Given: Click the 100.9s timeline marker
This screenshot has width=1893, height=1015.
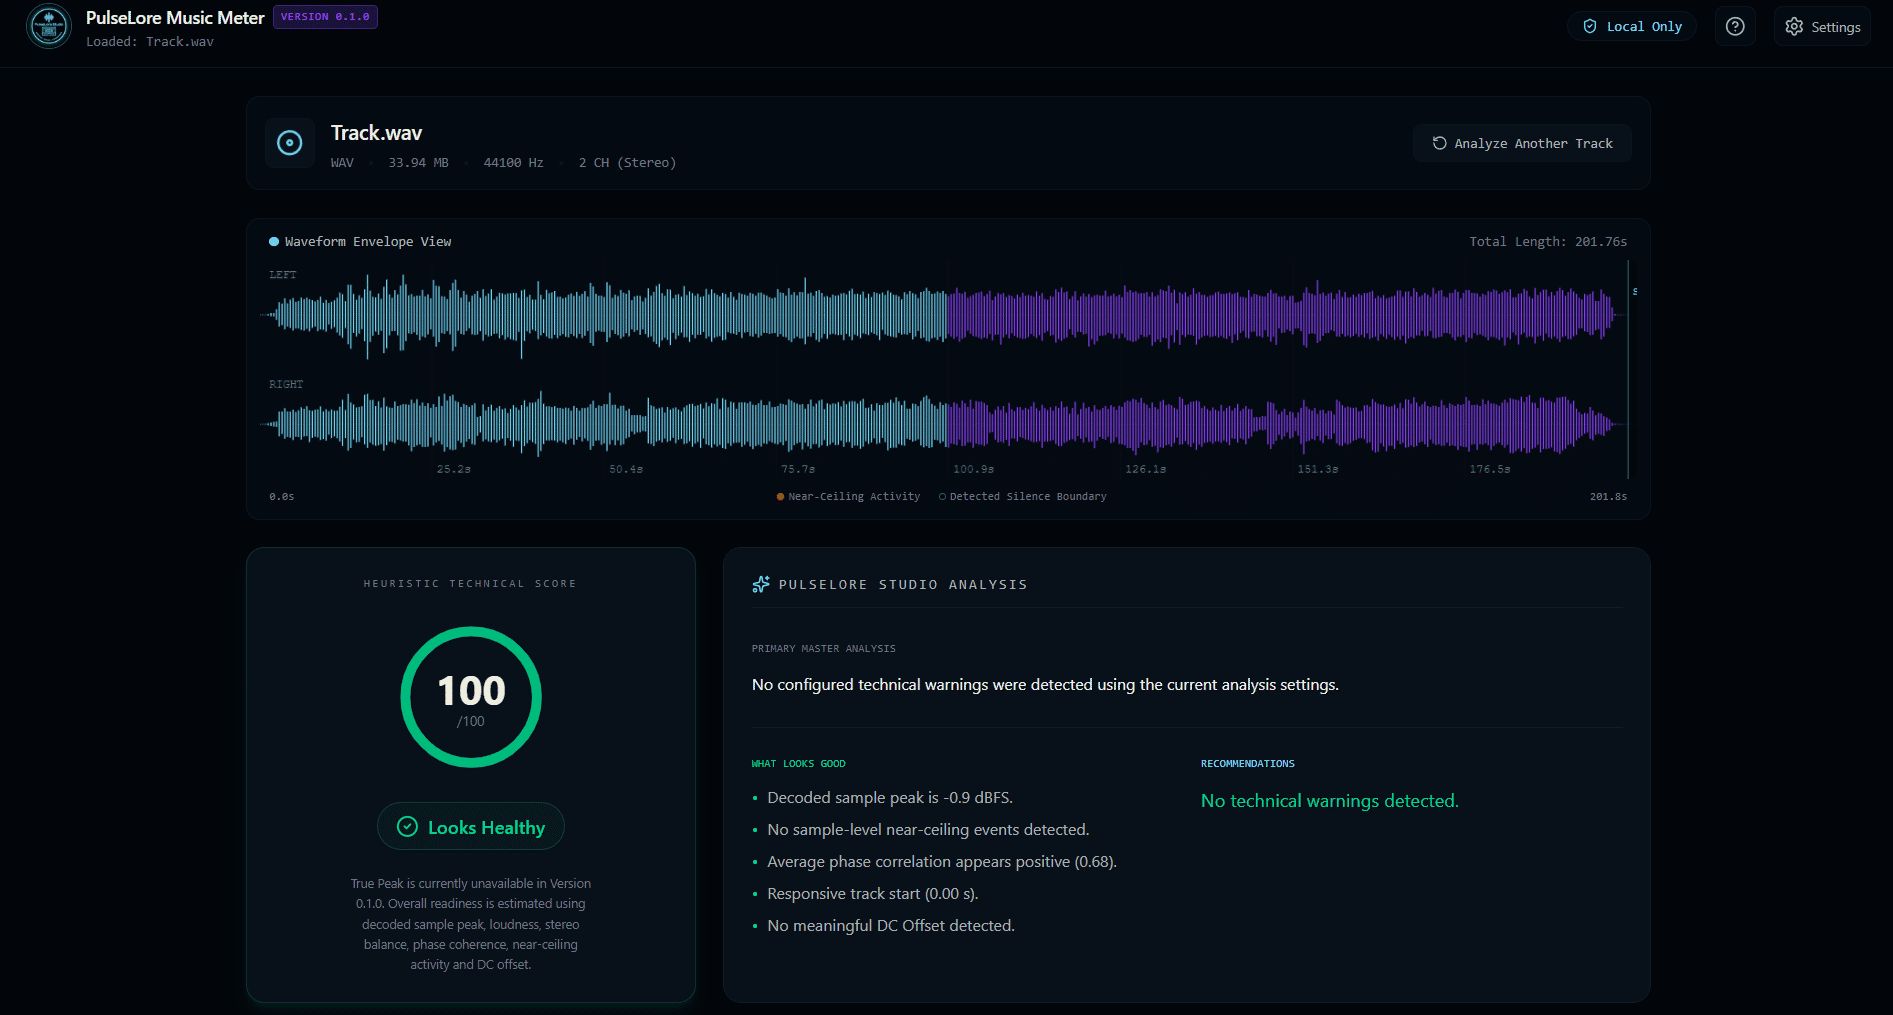Looking at the screenshot, I should pyautogui.click(x=973, y=469).
